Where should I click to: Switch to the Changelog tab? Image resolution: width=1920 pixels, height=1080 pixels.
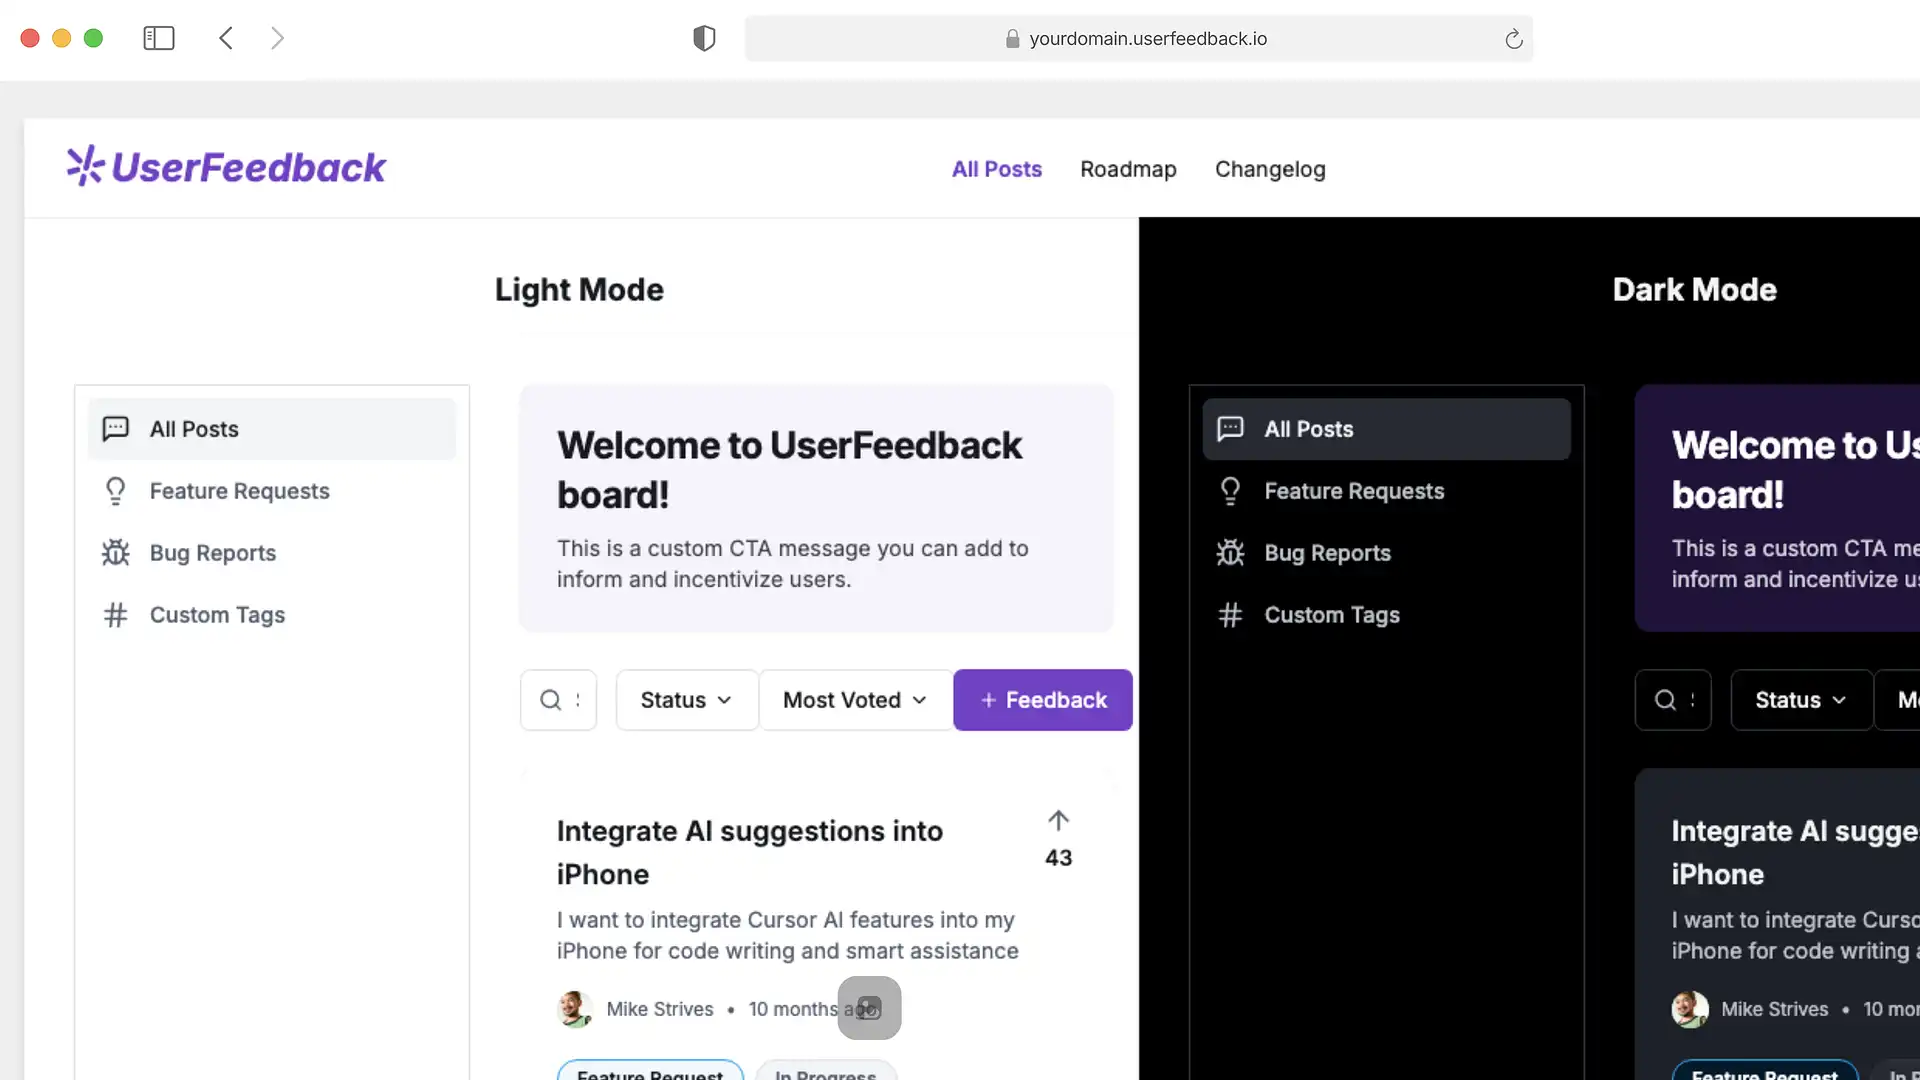pyautogui.click(x=1270, y=169)
